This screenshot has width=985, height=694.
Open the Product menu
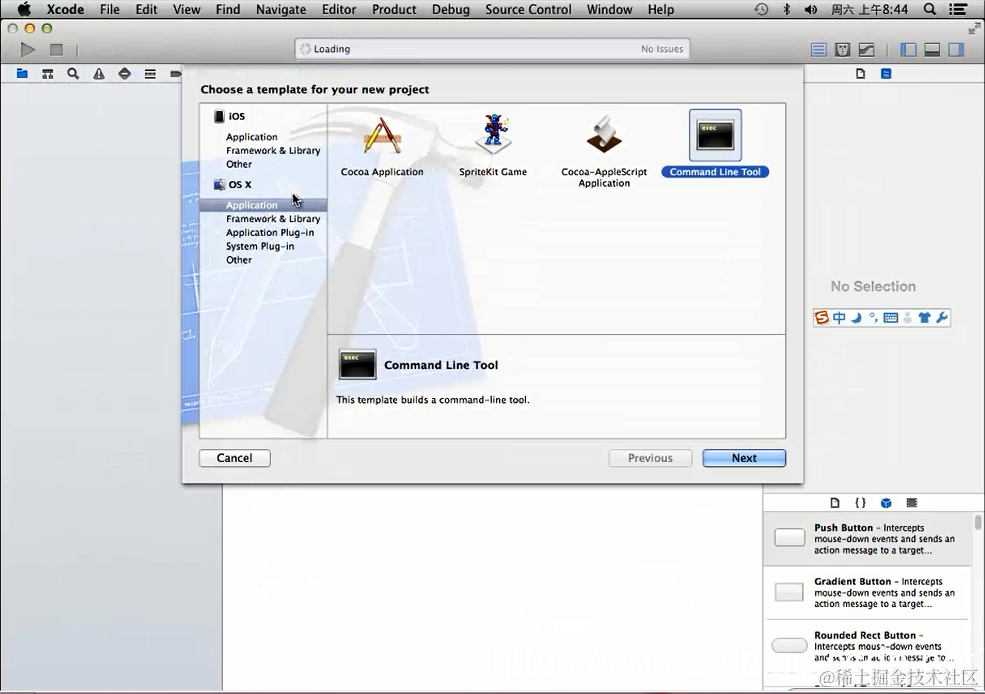tap(394, 9)
